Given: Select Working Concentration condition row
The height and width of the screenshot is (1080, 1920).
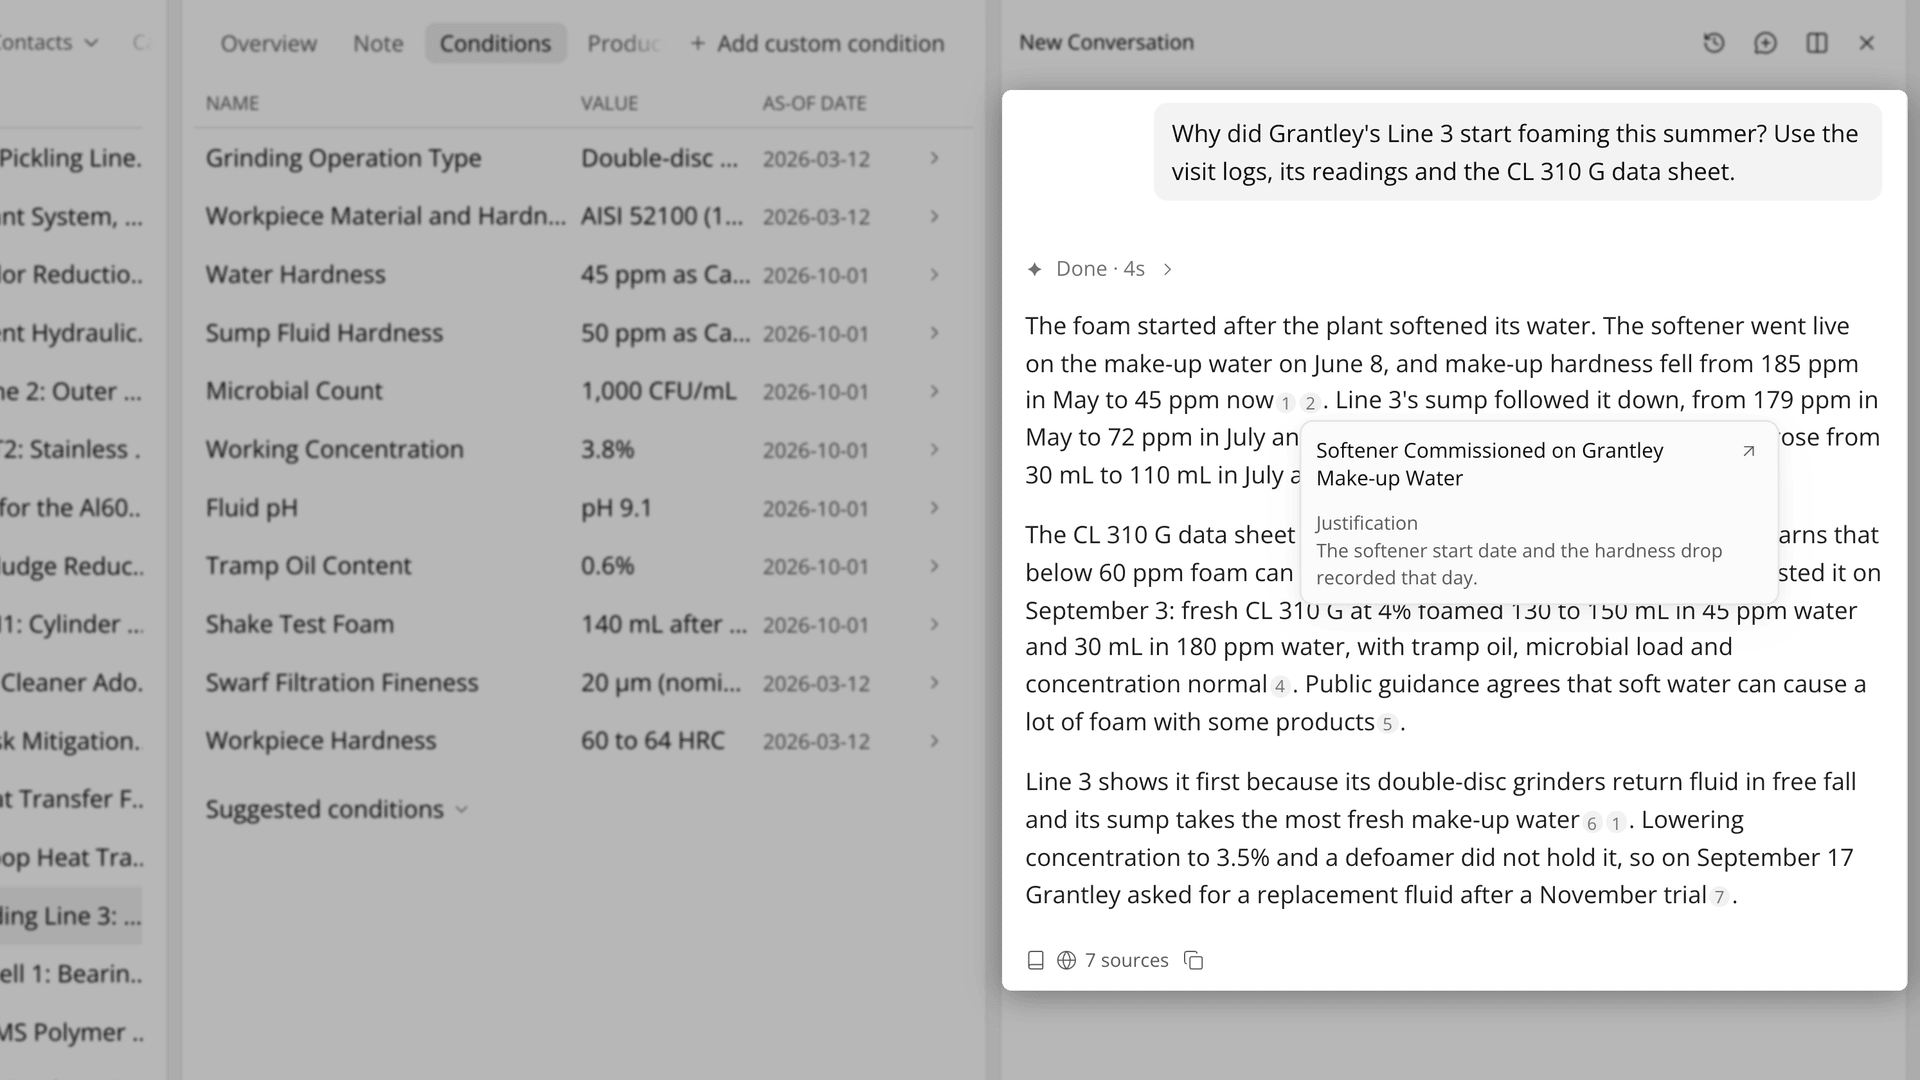Looking at the screenshot, I should point(583,449).
